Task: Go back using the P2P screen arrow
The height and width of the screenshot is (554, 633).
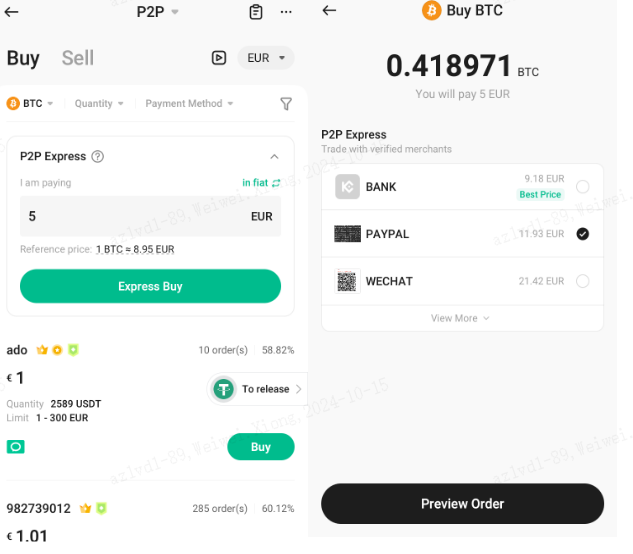Action: [11, 12]
